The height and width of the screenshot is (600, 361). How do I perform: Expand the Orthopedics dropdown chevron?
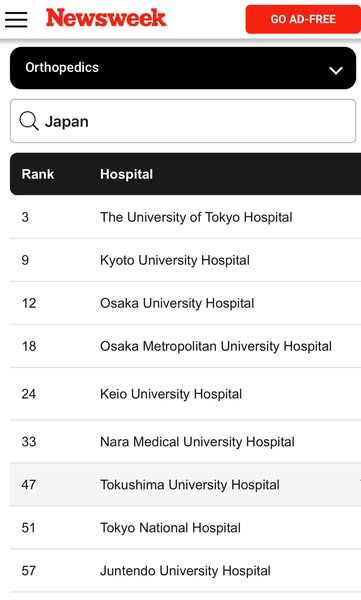(336, 70)
